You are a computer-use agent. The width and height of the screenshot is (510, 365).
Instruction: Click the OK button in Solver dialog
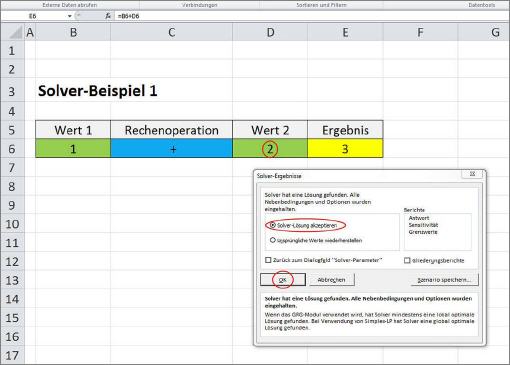point(283,280)
